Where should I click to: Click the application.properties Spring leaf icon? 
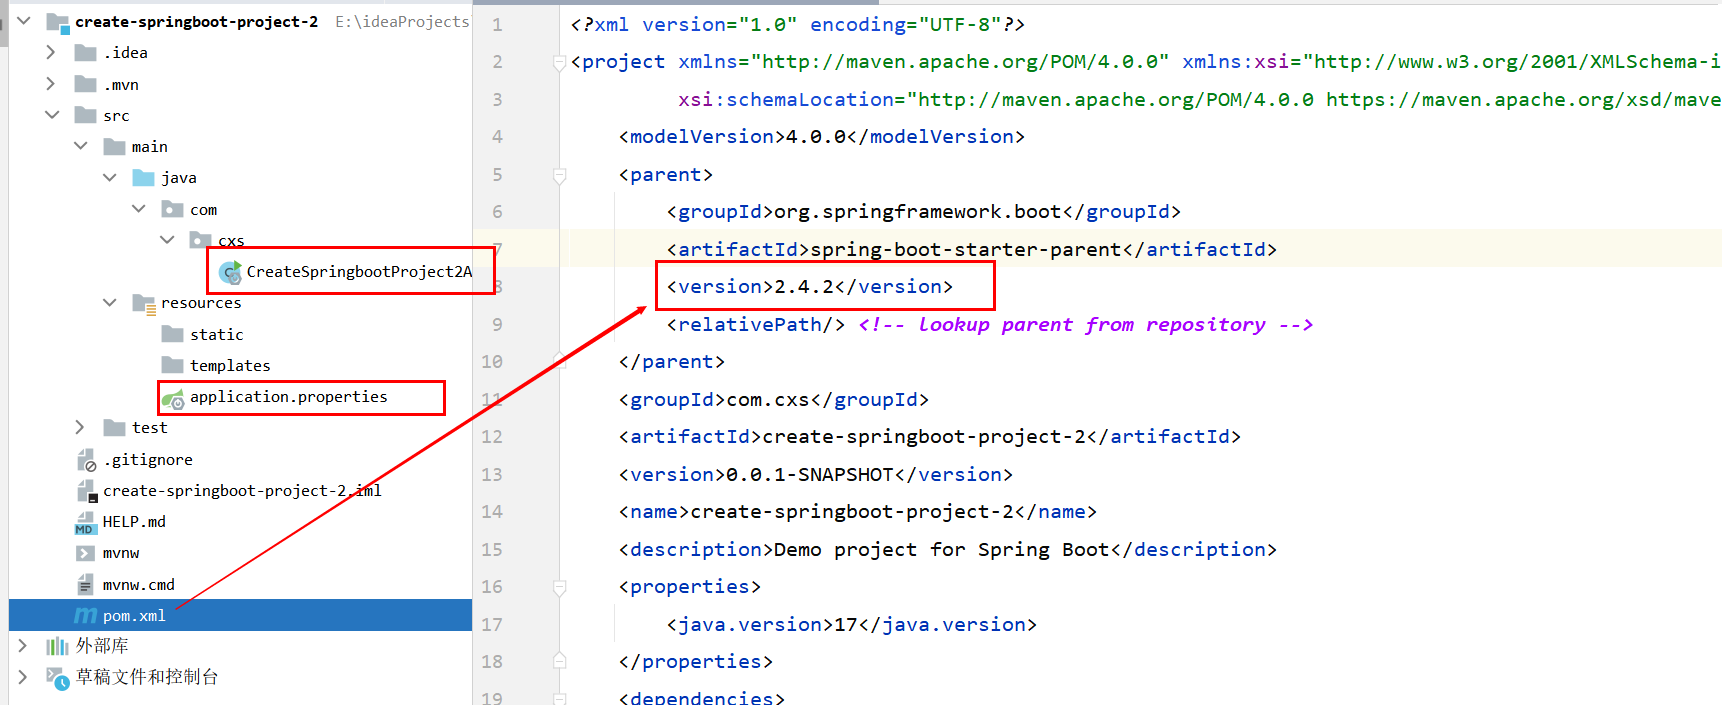tap(173, 398)
